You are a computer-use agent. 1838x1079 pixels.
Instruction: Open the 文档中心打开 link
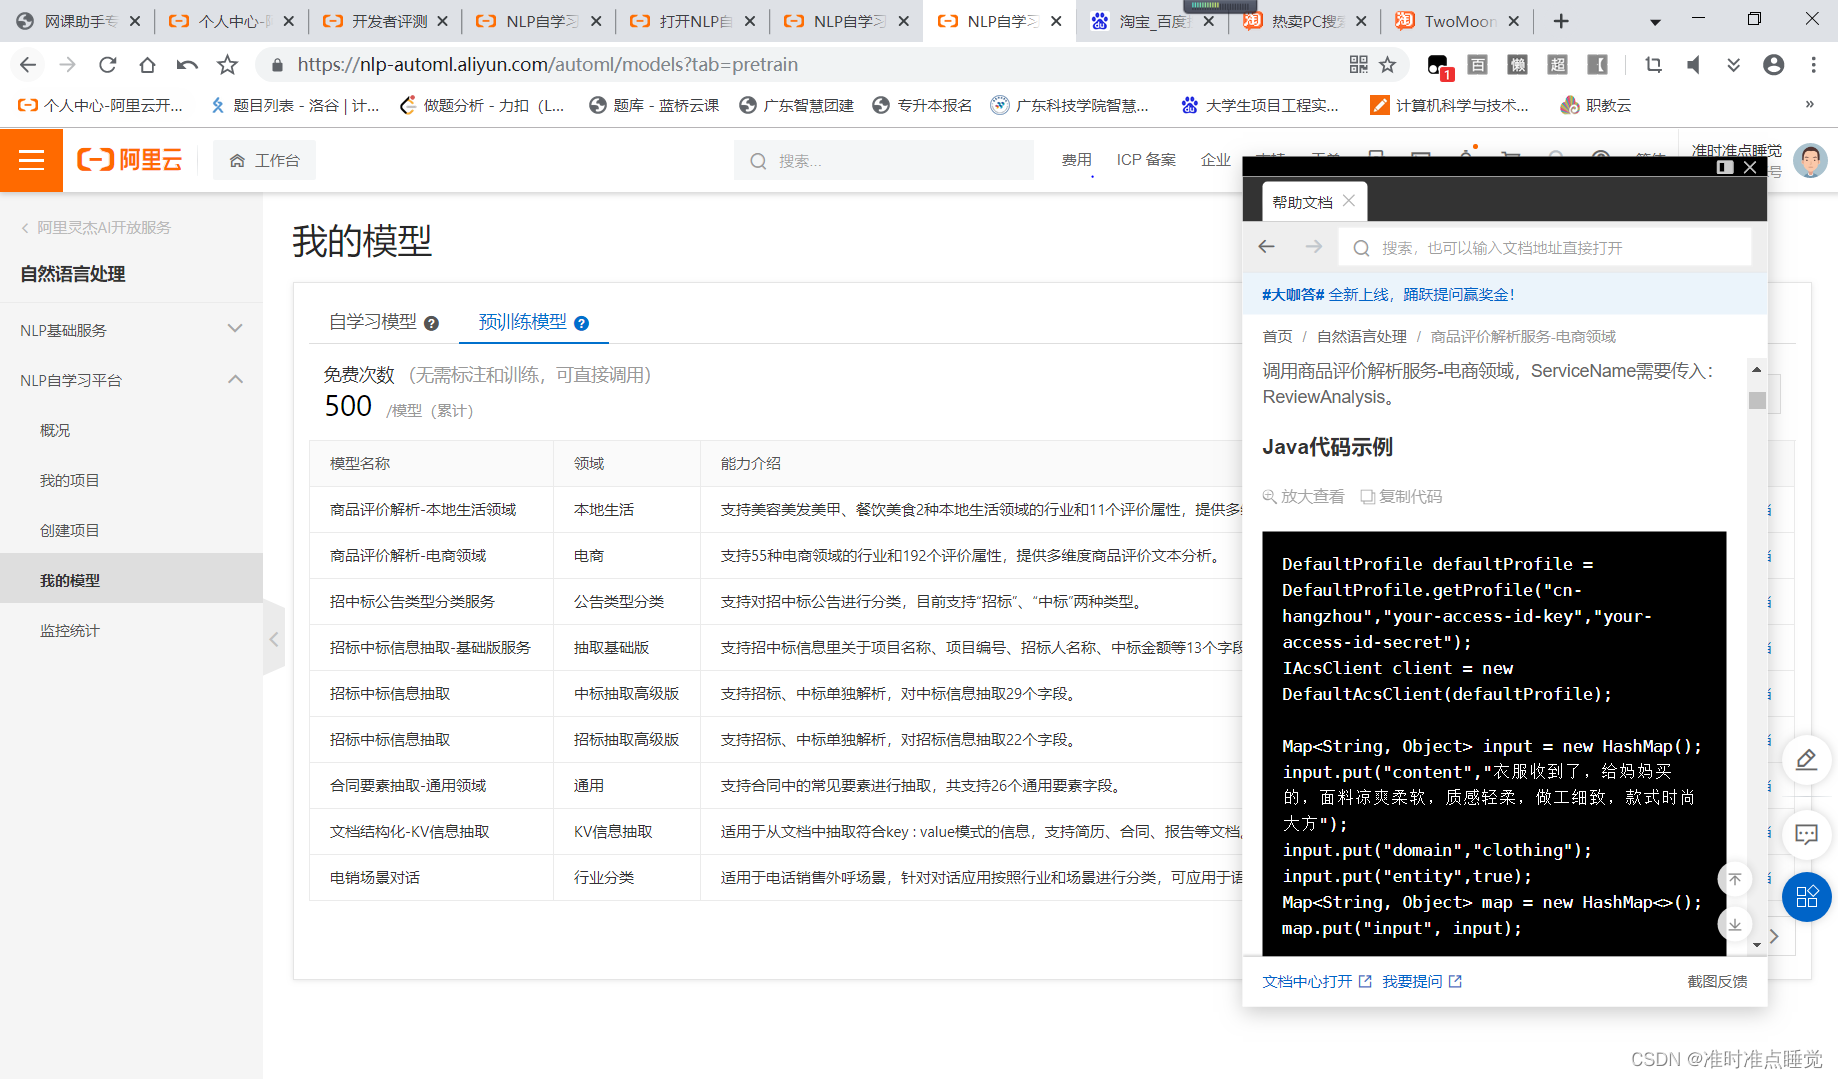click(1306, 981)
